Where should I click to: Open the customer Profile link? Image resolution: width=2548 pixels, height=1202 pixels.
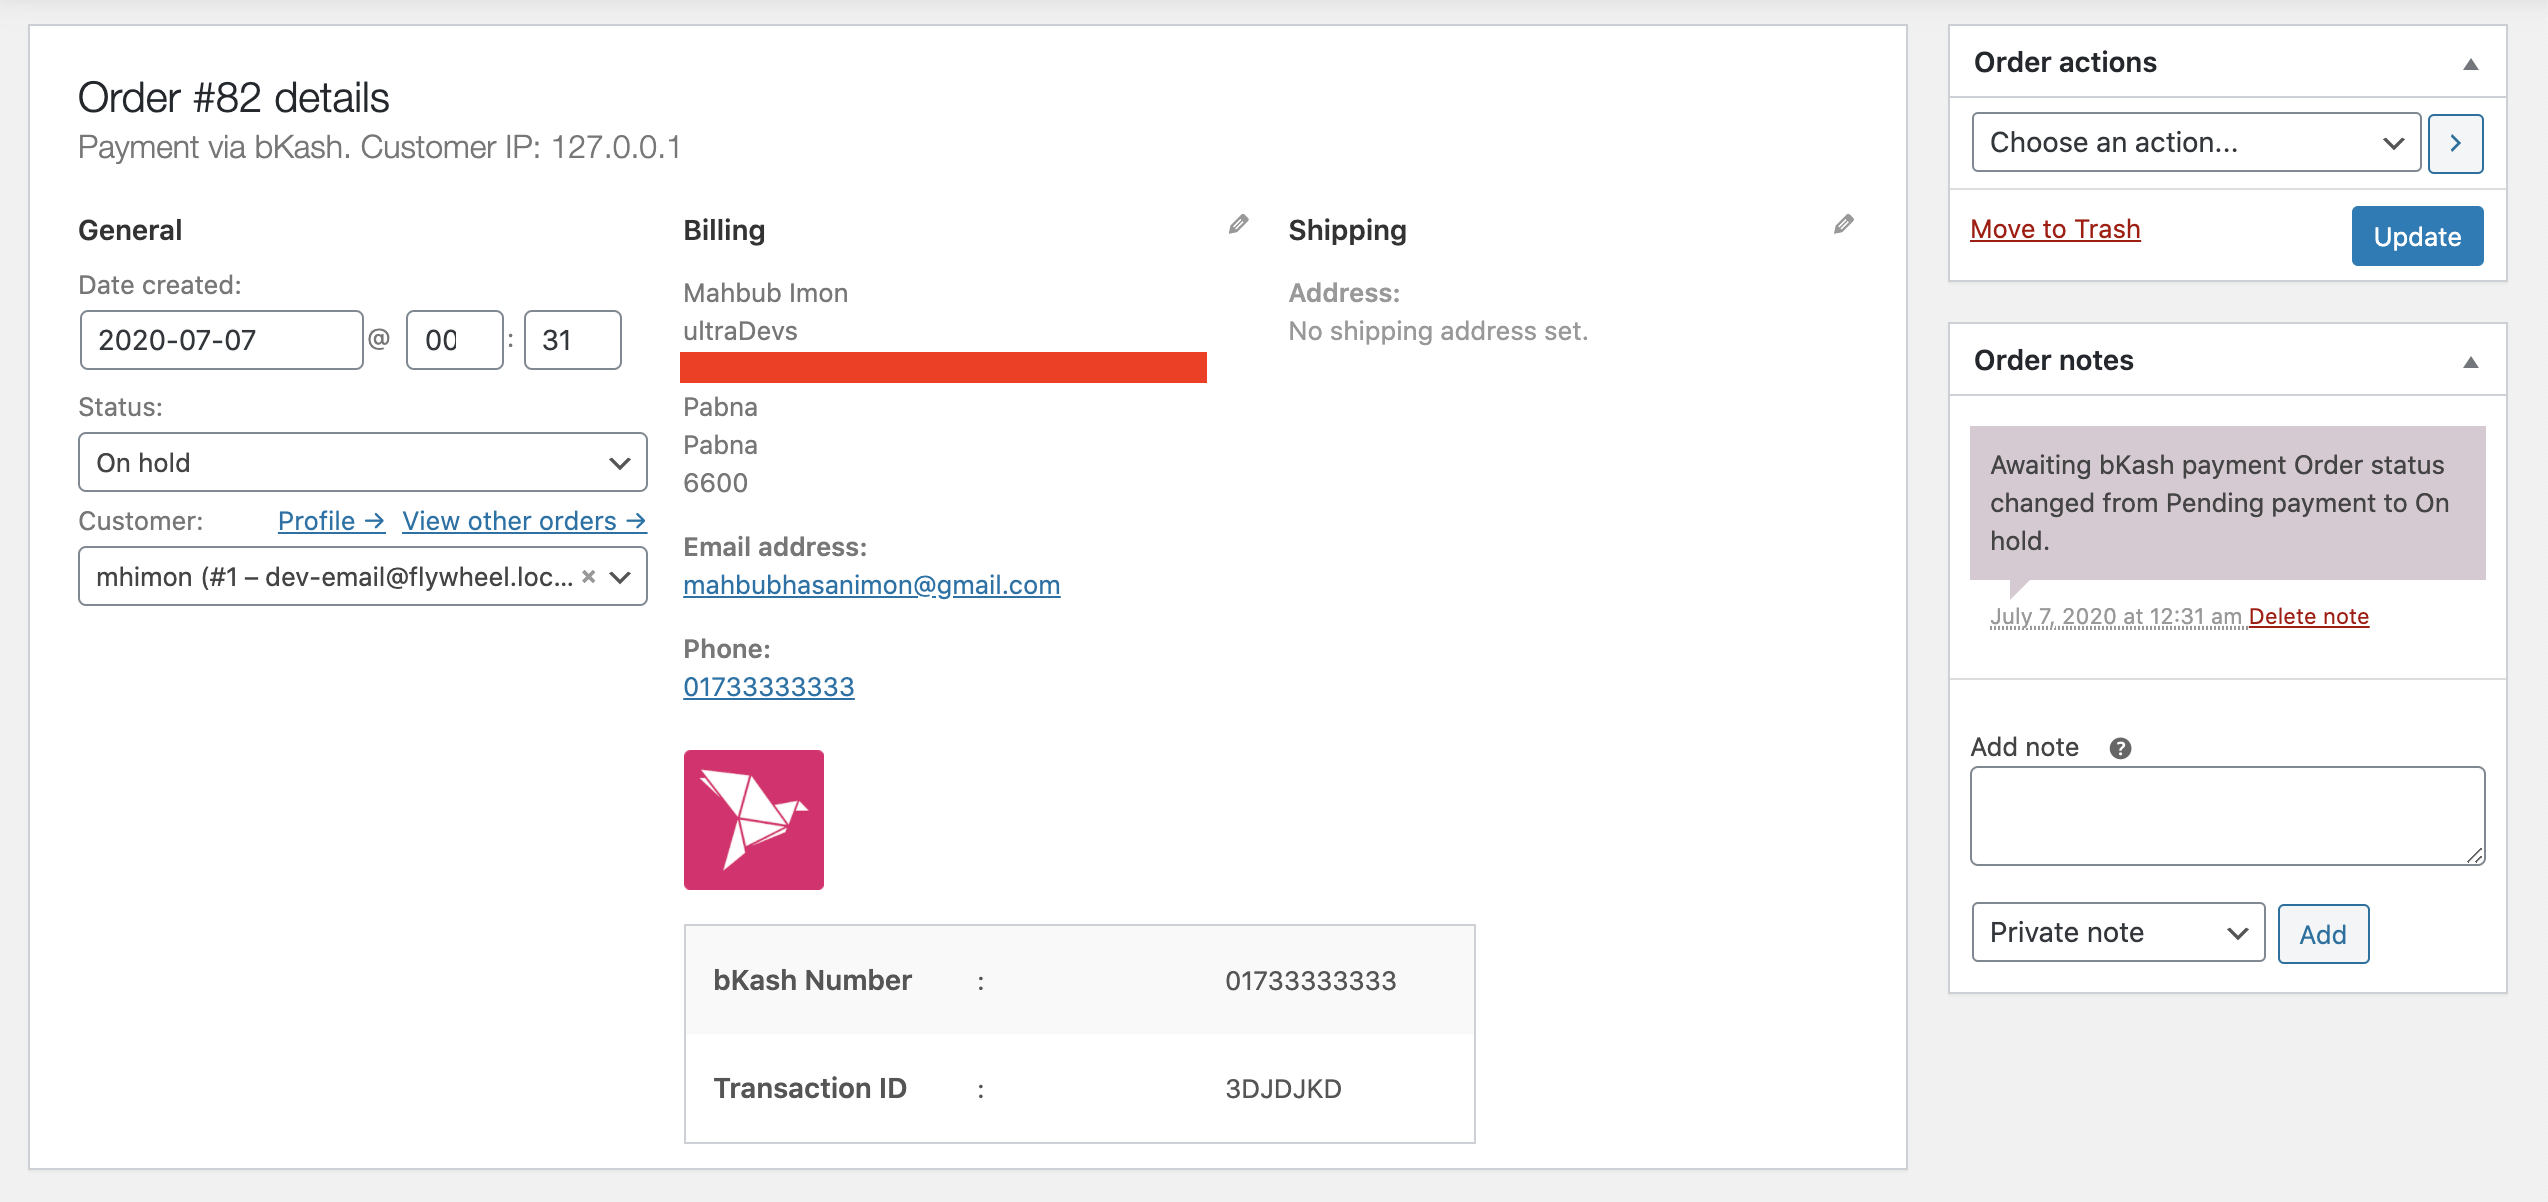tap(330, 520)
